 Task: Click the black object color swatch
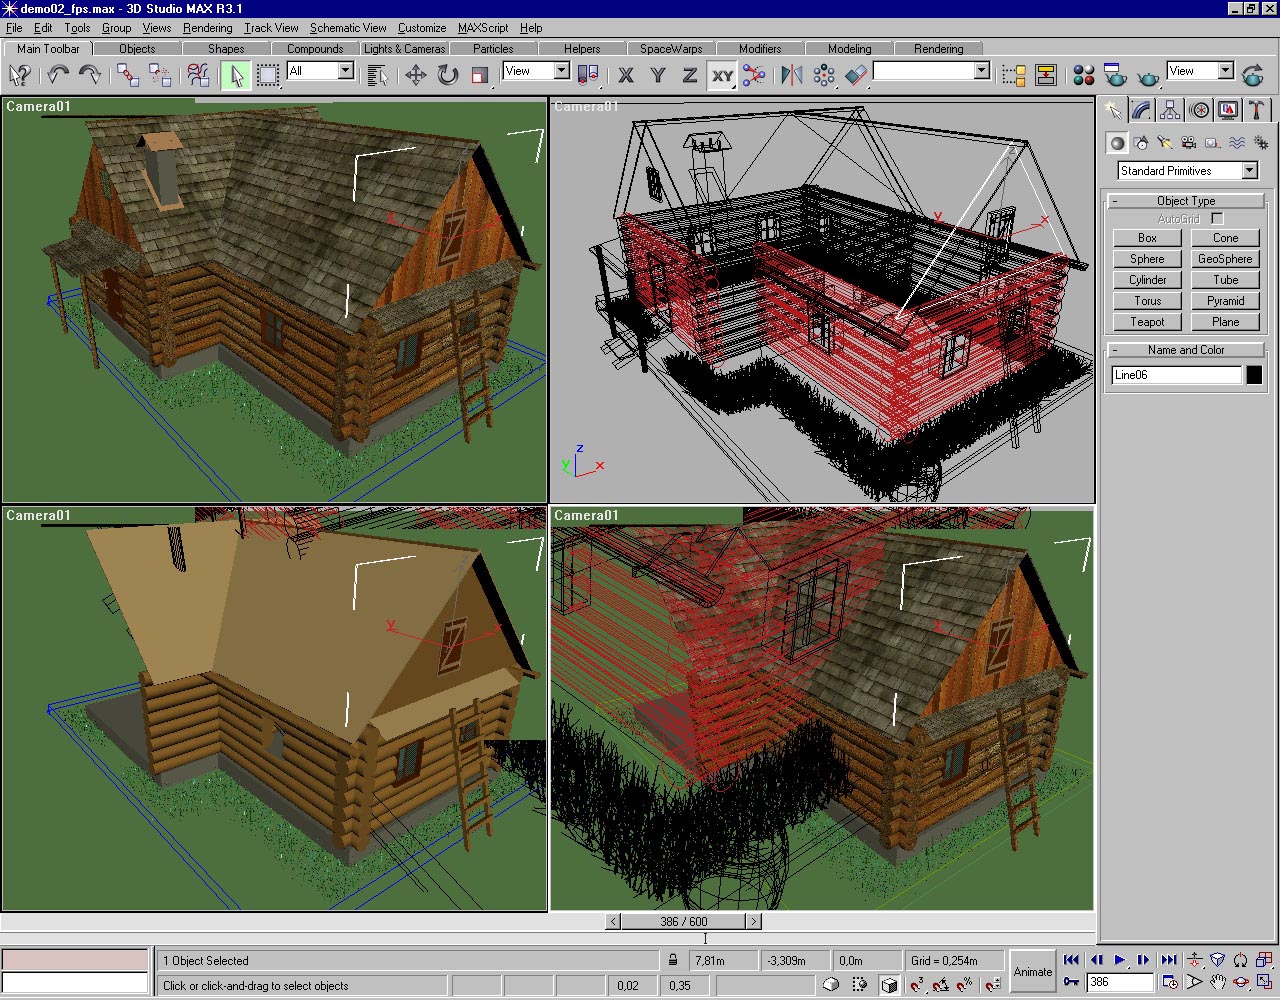(x=1254, y=375)
